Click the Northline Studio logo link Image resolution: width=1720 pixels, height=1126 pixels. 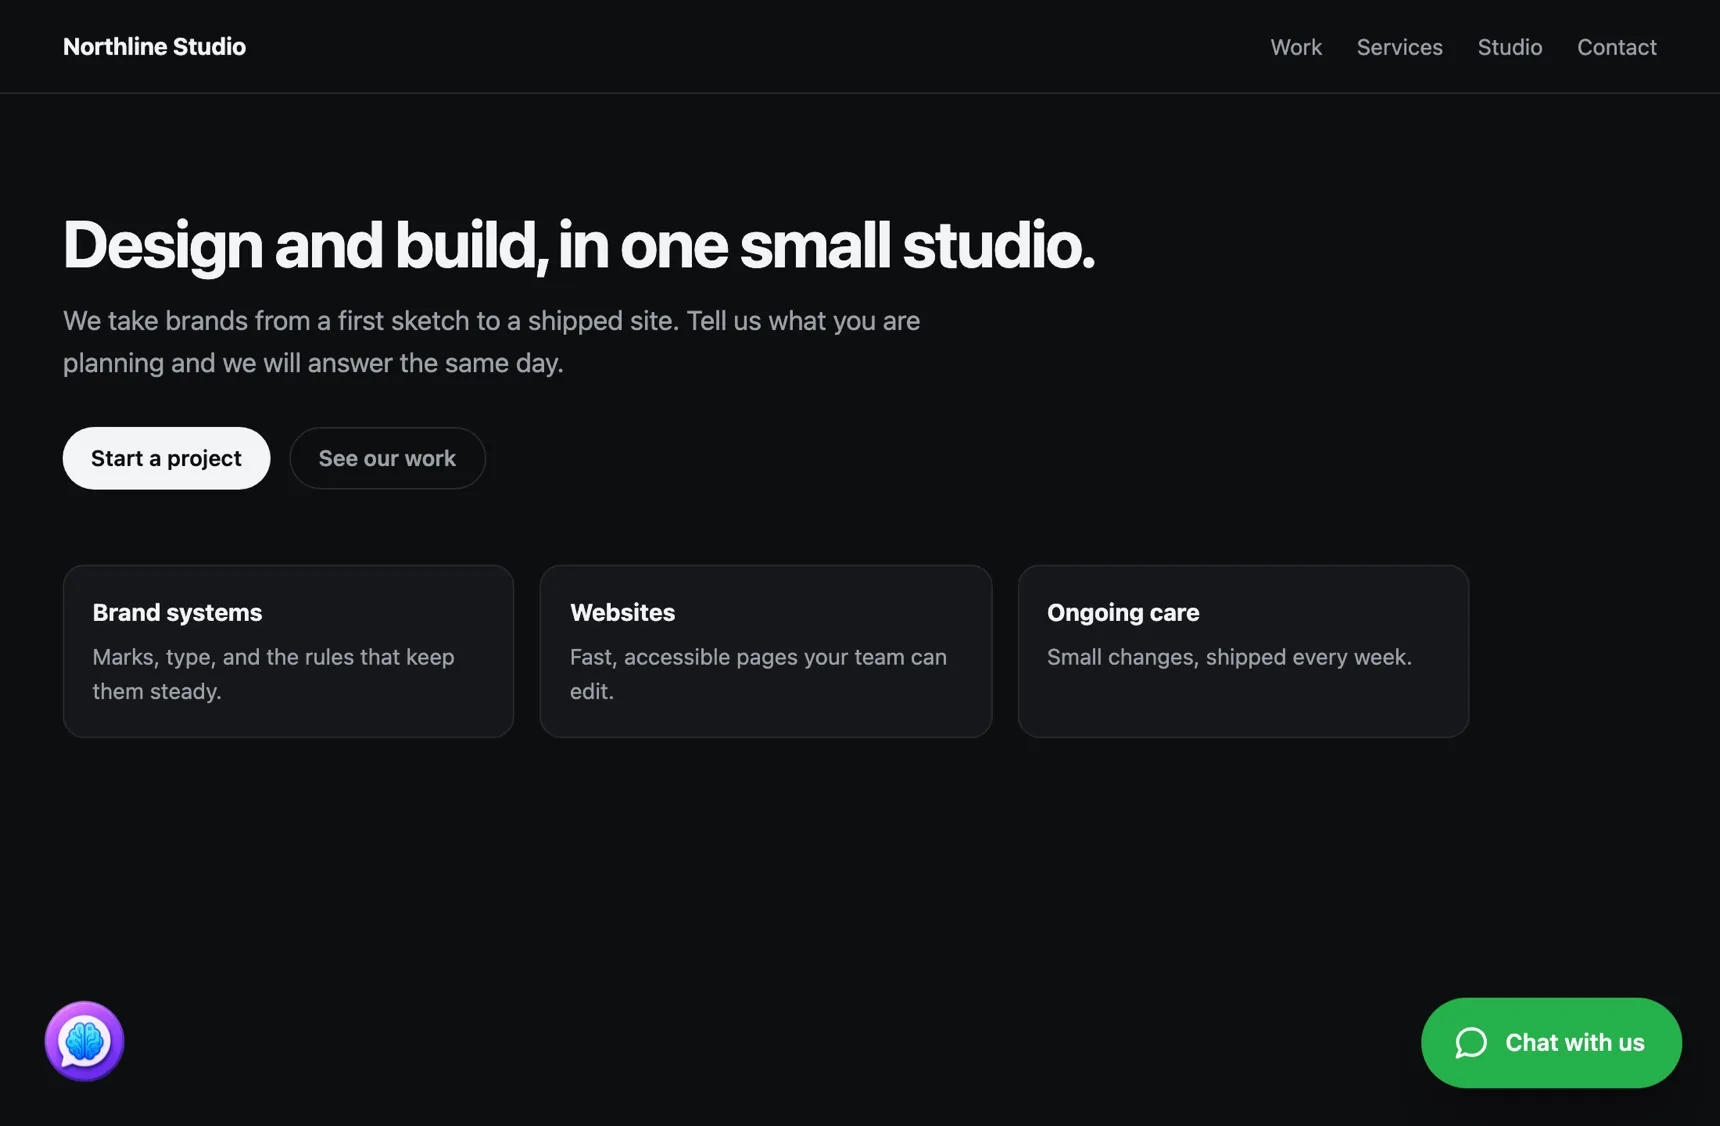pos(154,47)
